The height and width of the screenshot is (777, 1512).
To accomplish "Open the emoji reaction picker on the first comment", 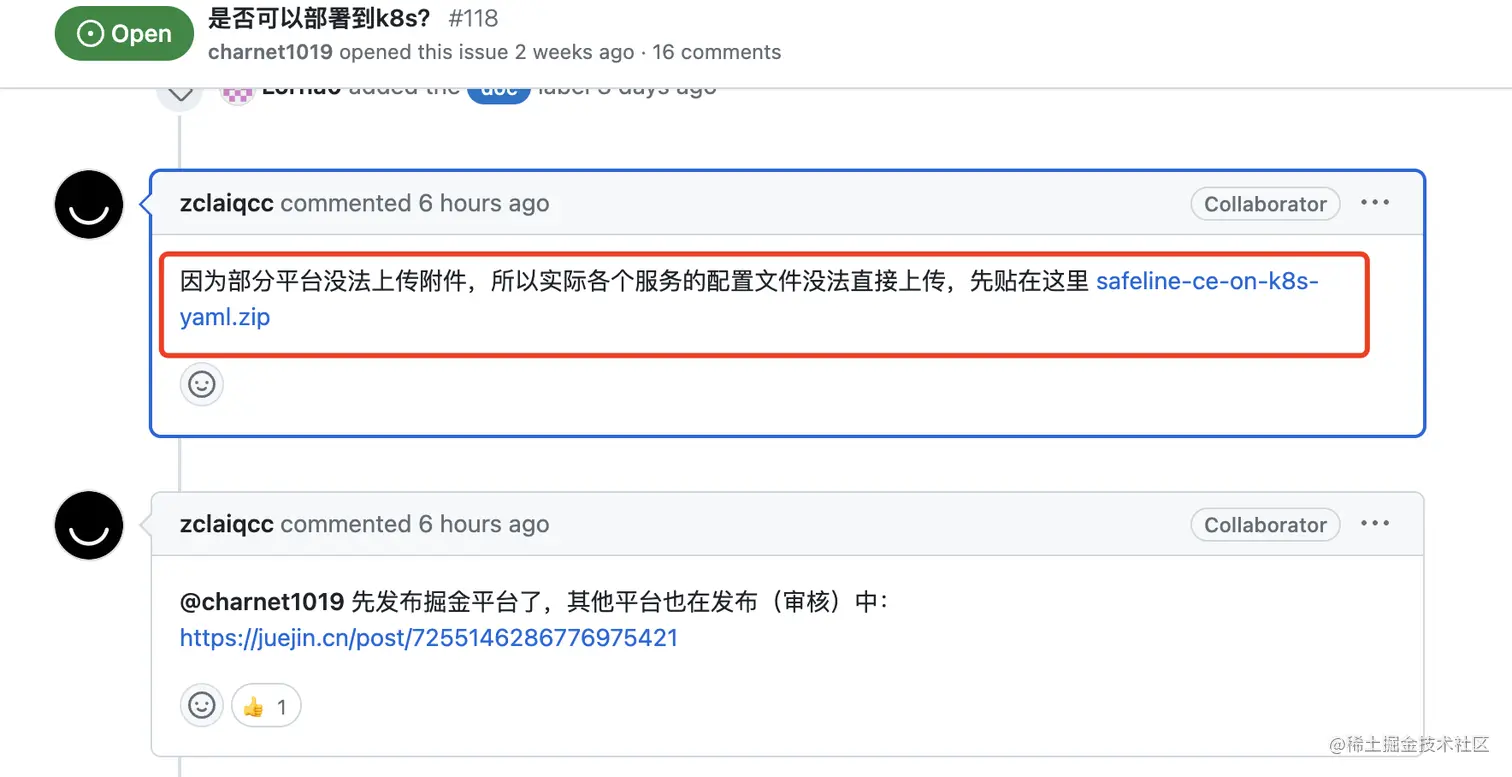I will 201,384.
